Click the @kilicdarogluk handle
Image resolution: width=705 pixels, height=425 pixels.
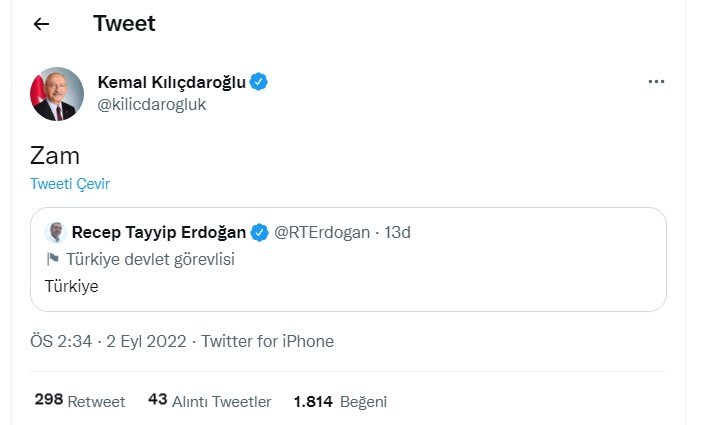click(x=151, y=104)
